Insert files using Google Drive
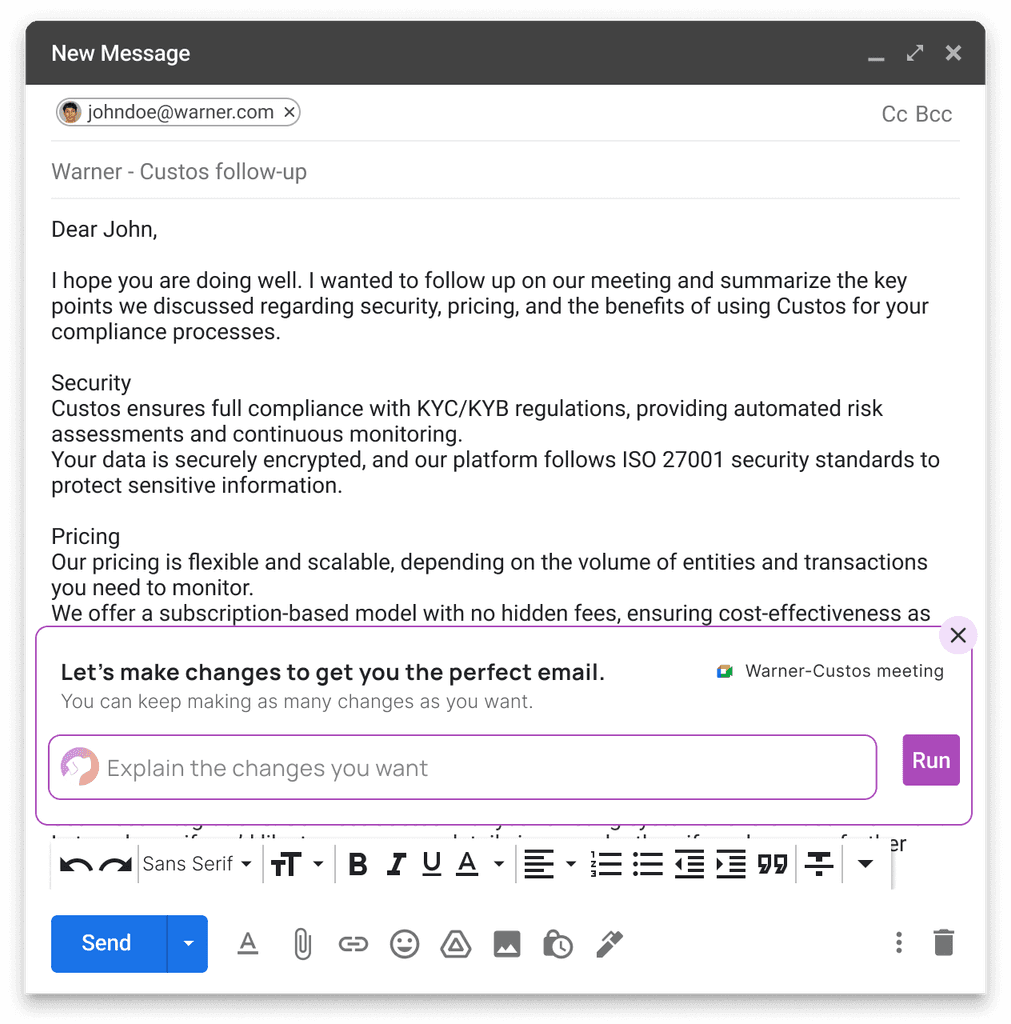The image size is (1011, 1024). [x=455, y=944]
